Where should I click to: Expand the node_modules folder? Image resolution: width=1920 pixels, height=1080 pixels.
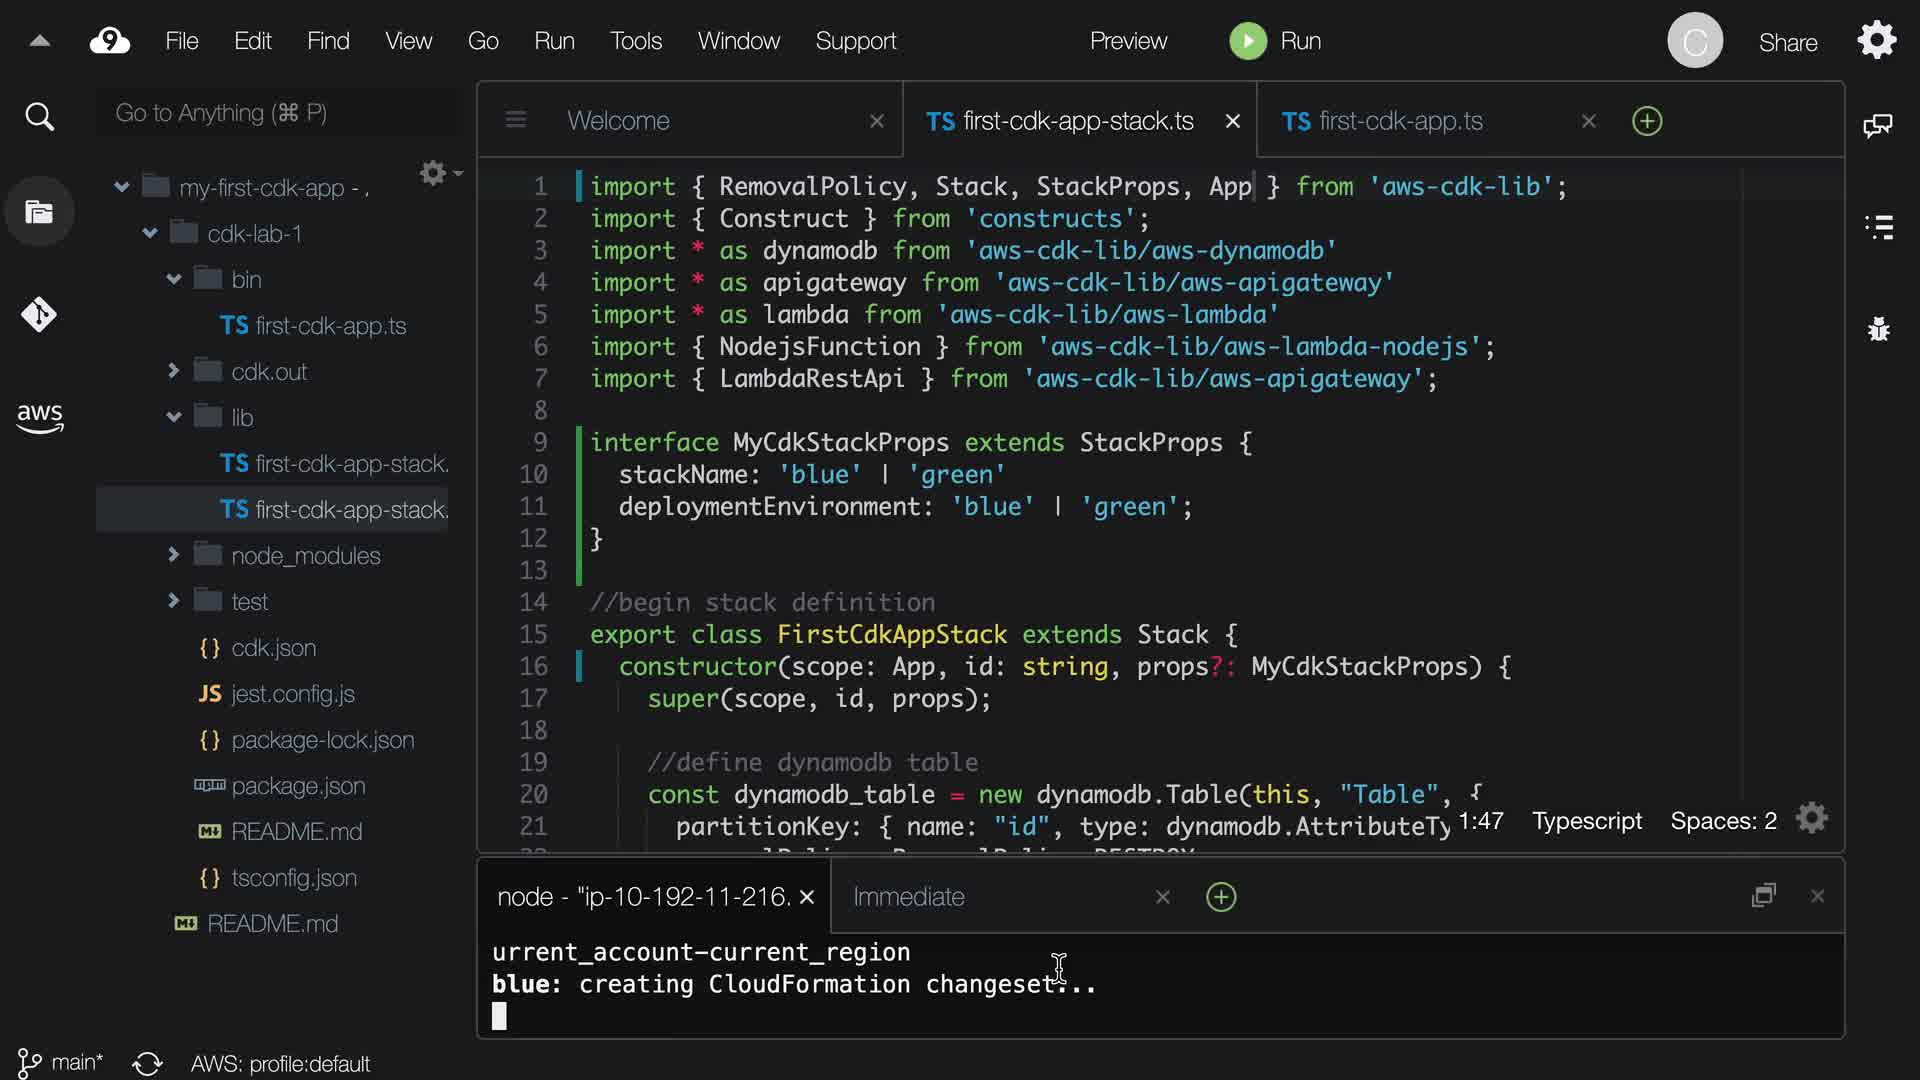[173, 555]
